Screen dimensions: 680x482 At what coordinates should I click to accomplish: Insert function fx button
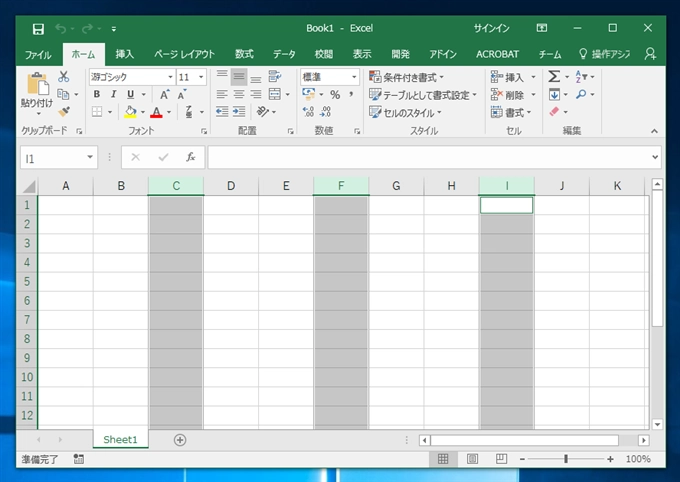pyautogui.click(x=190, y=157)
